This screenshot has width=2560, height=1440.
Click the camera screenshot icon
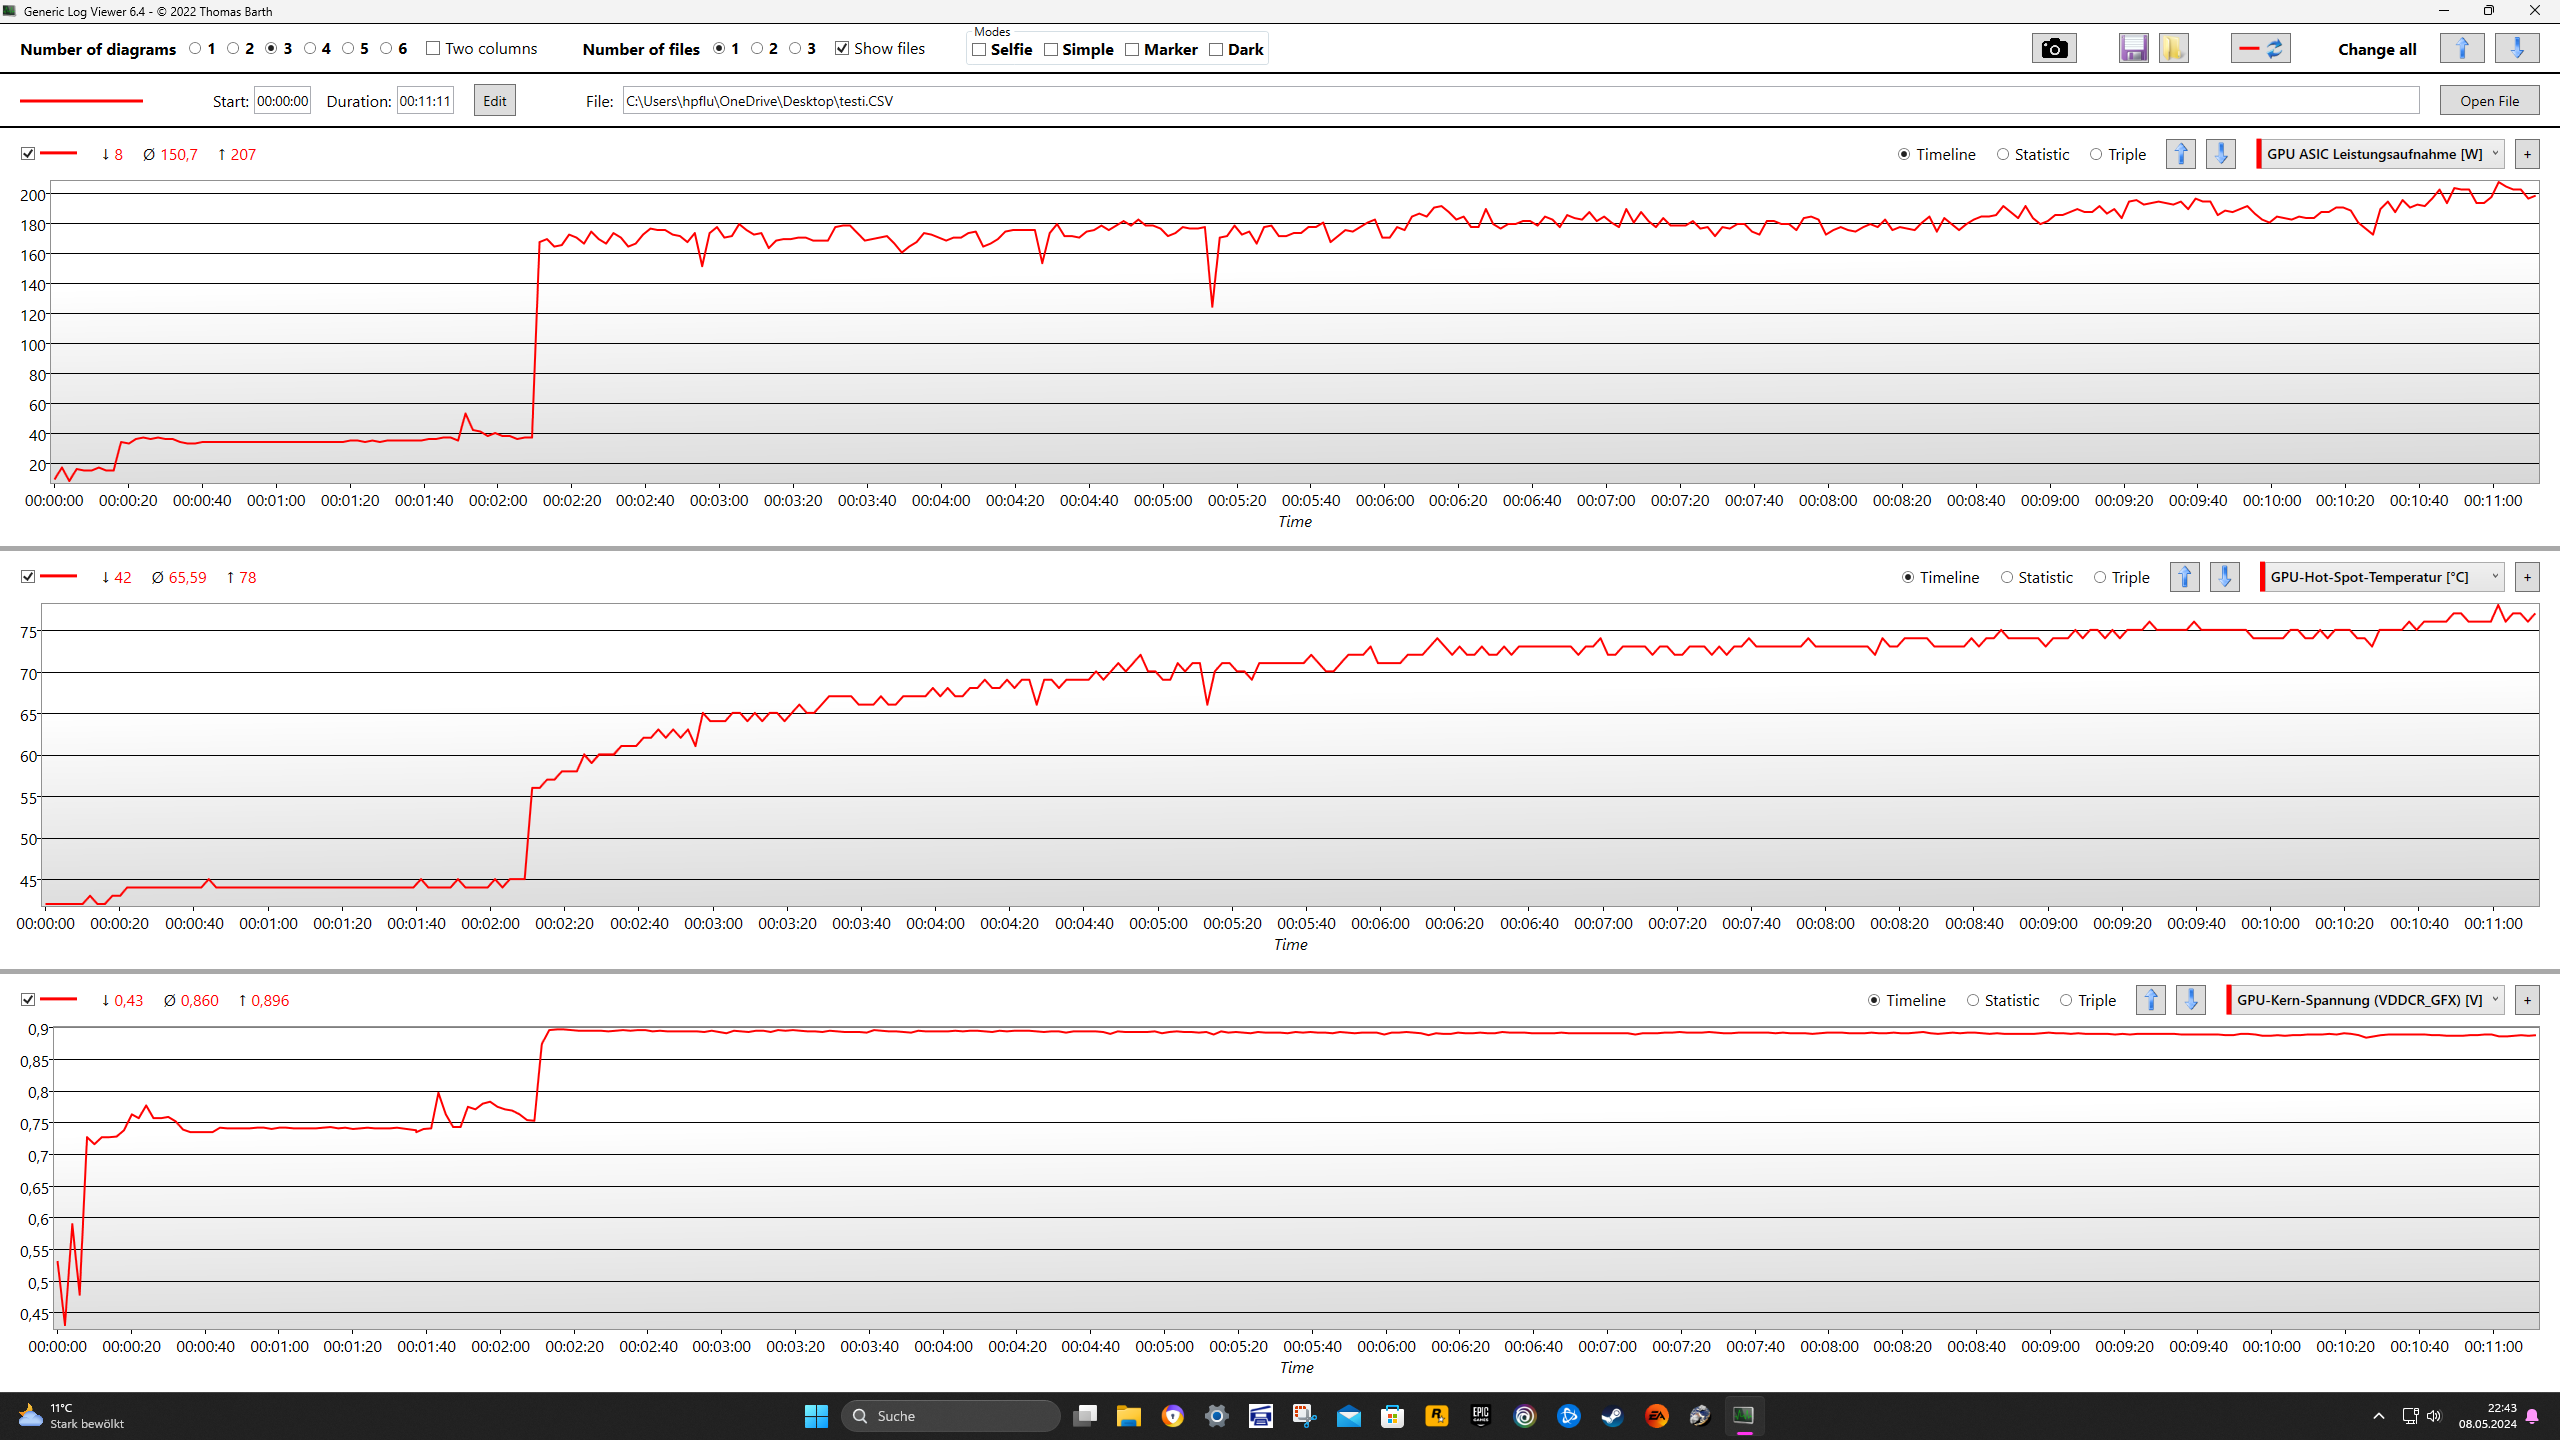[2053, 48]
